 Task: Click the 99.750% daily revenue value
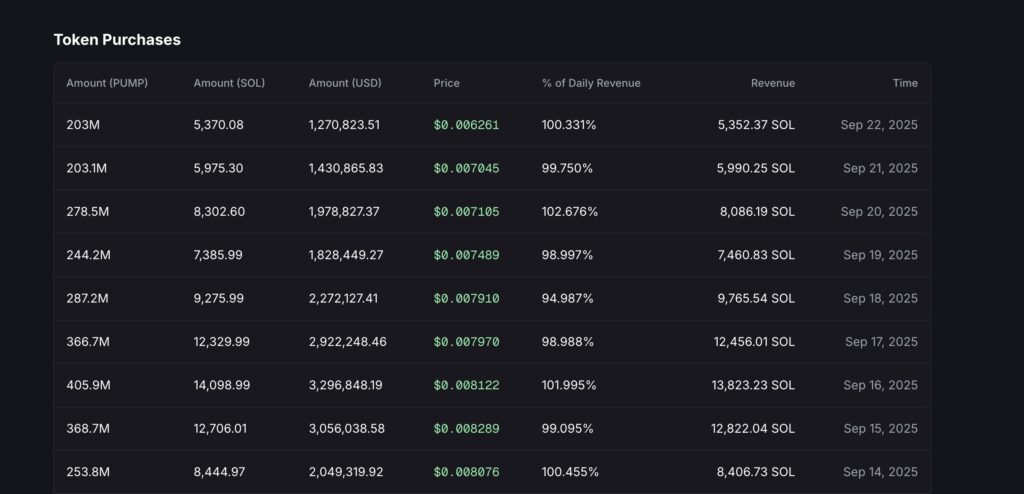click(x=568, y=168)
